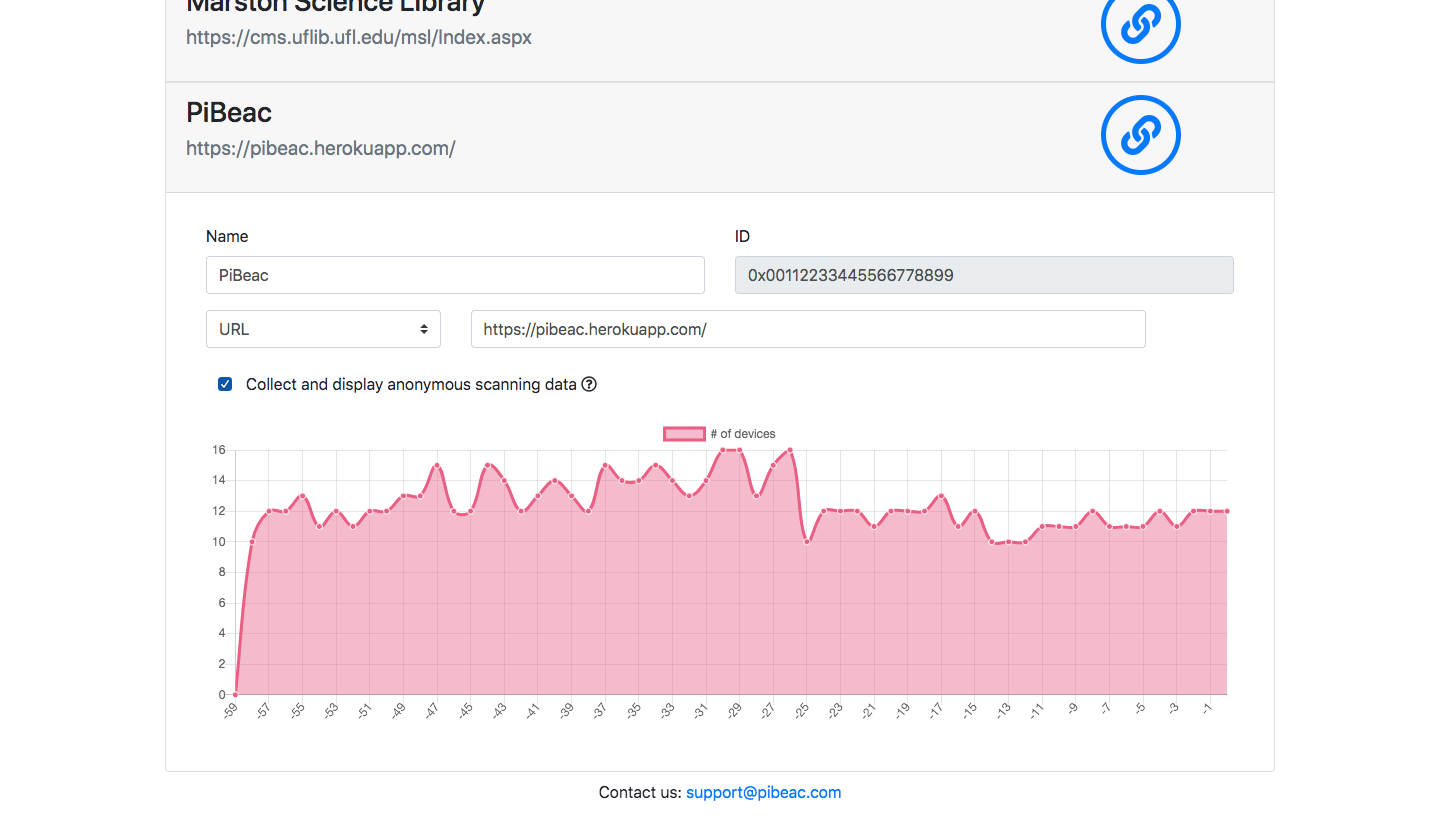Click the Name field containing PiBeac
Image resolution: width=1440 pixels, height=820 pixels.
[x=455, y=275]
